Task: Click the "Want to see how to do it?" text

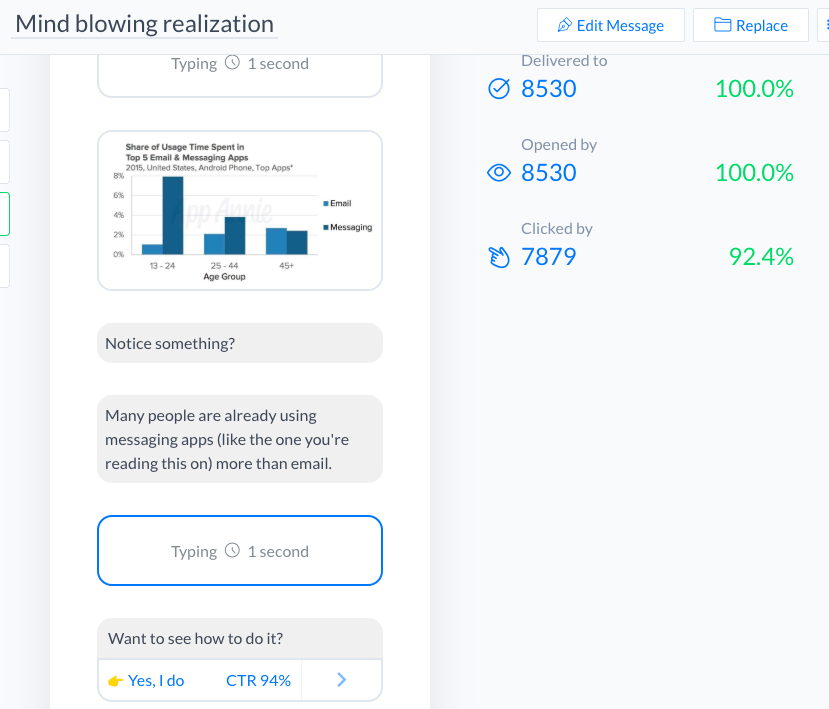Action: [x=202, y=638]
